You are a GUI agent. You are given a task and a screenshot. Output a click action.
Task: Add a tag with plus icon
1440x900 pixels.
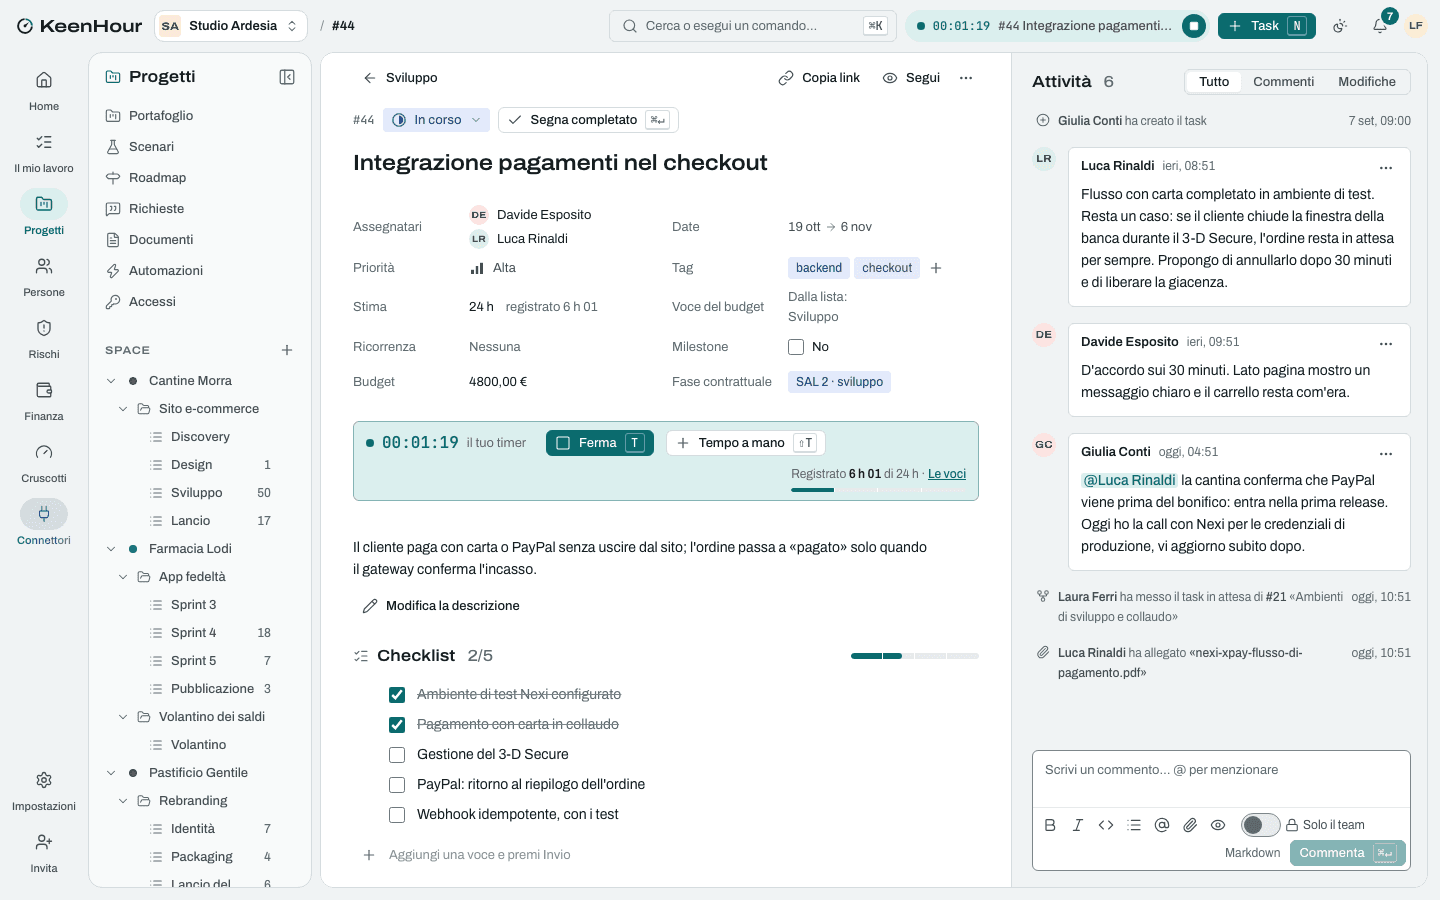pyautogui.click(x=936, y=268)
